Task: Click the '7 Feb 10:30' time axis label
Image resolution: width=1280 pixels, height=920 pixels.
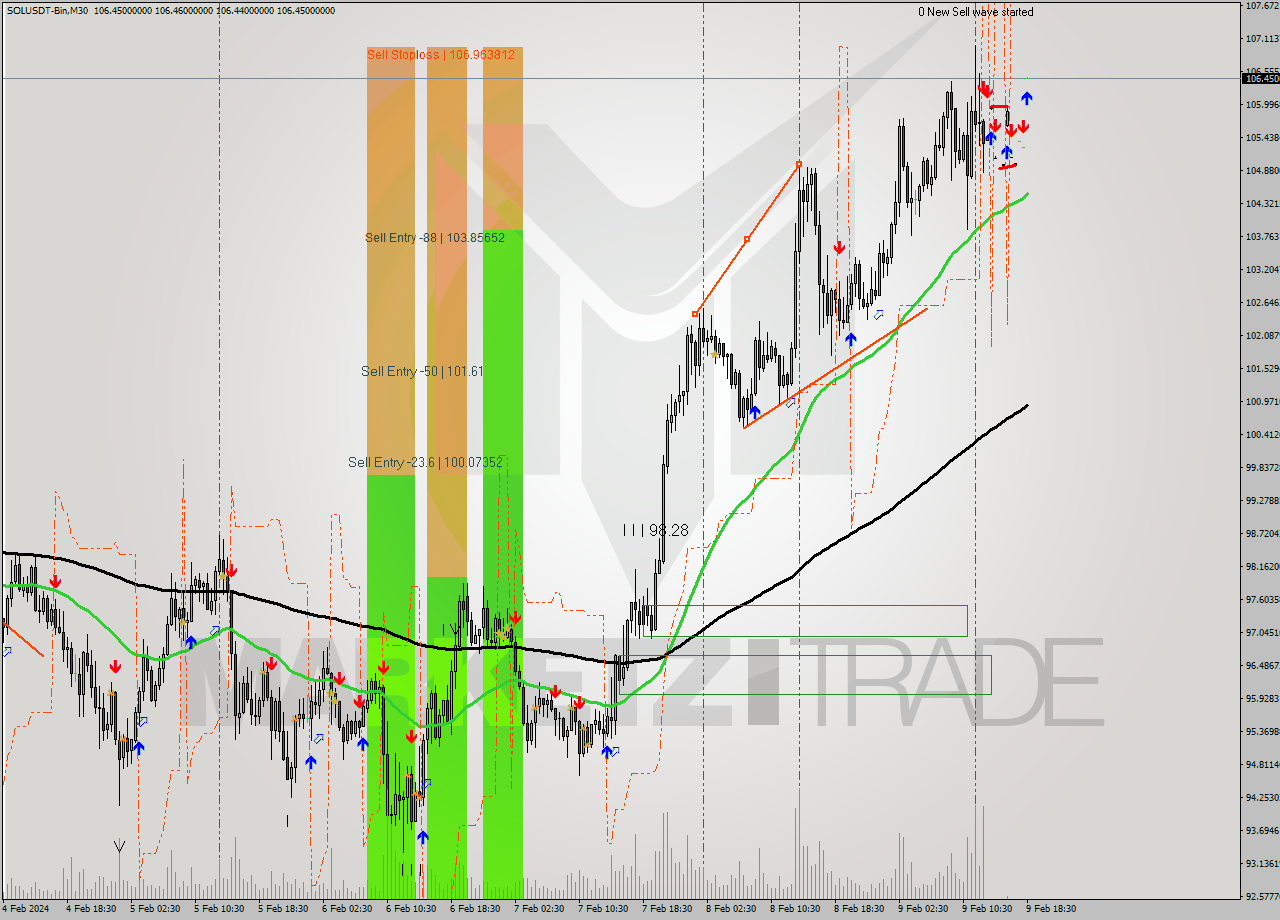Action: [x=603, y=909]
